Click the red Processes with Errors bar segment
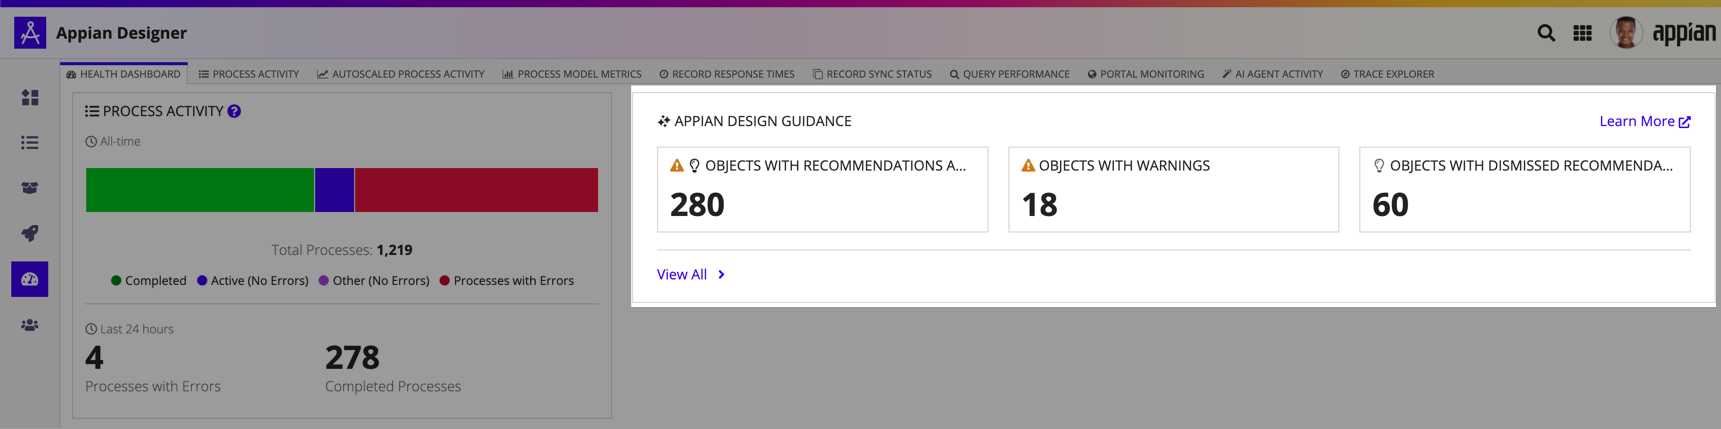Screen dimensions: 1721x429 (x=477, y=190)
